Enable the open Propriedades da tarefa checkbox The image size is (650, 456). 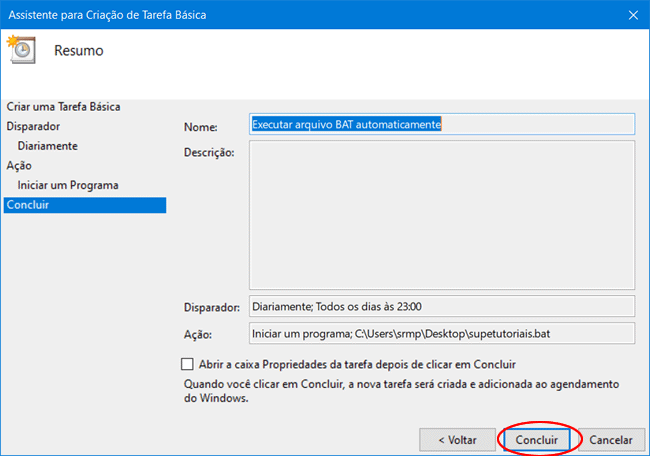click(x=187, y=364)
